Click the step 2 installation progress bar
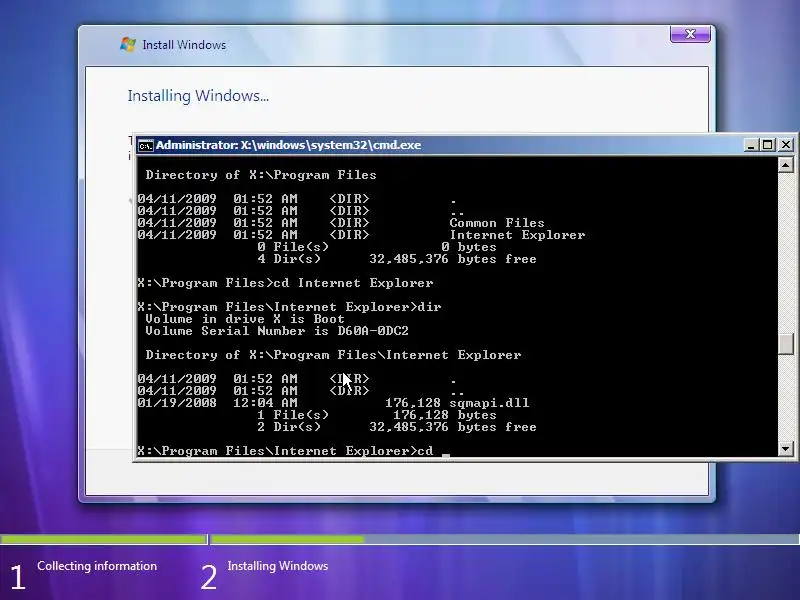This screenshot has height=600, width=800. tap(505, 539)
